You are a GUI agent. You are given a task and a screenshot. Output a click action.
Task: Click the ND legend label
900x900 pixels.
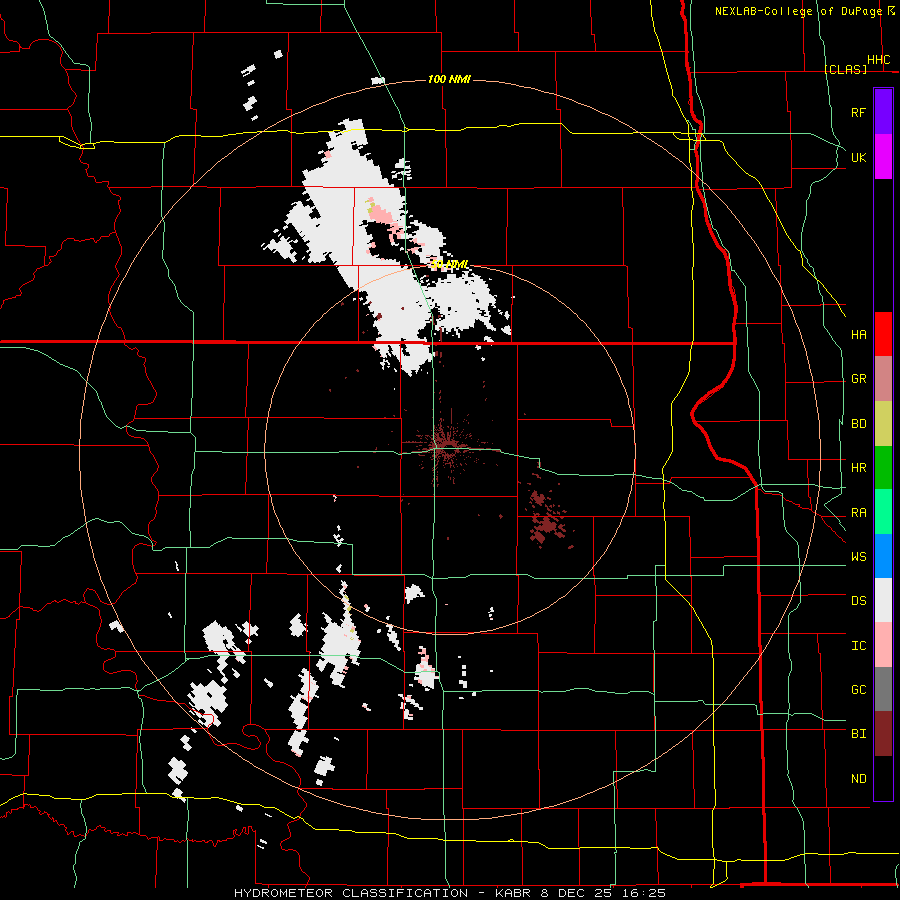click(858, 779)
